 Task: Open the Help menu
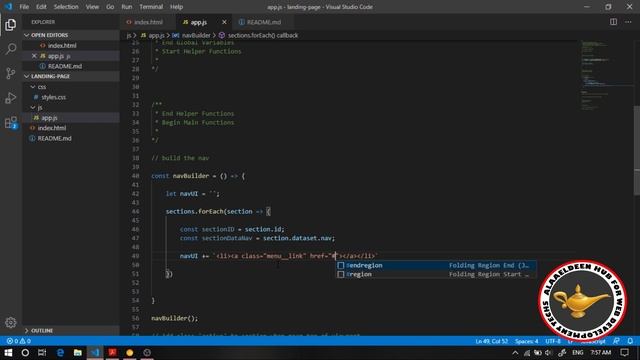176,7
